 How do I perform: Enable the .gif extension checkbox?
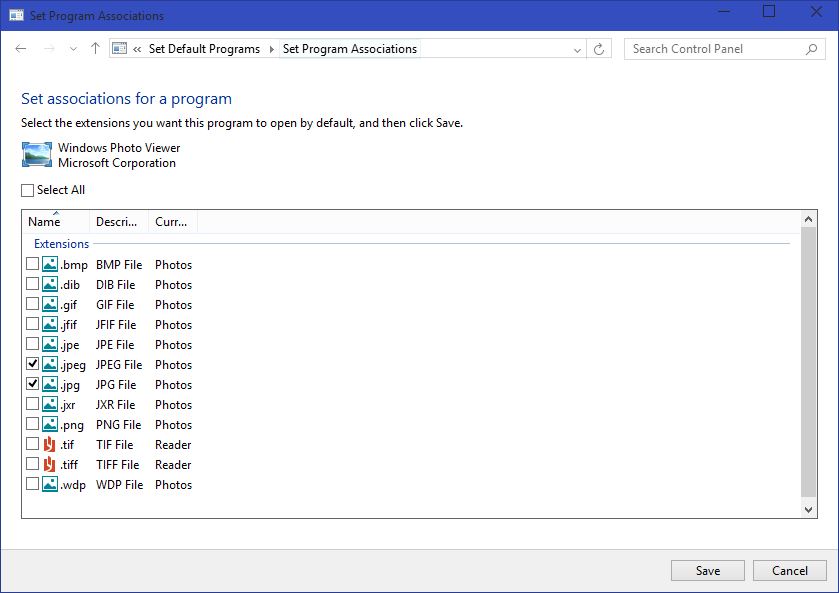33,304
